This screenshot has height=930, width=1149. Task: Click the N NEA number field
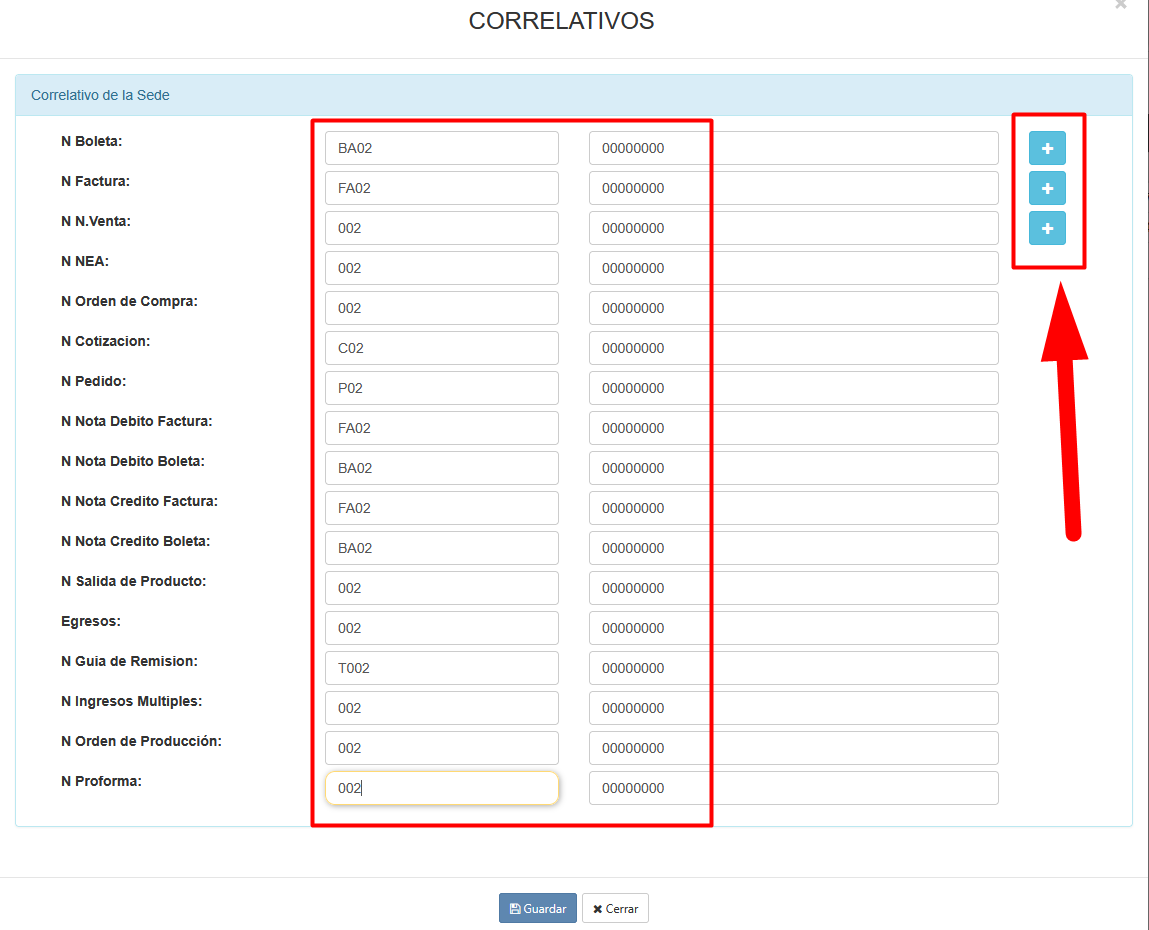pyautogui.click(x=793, y=268)
